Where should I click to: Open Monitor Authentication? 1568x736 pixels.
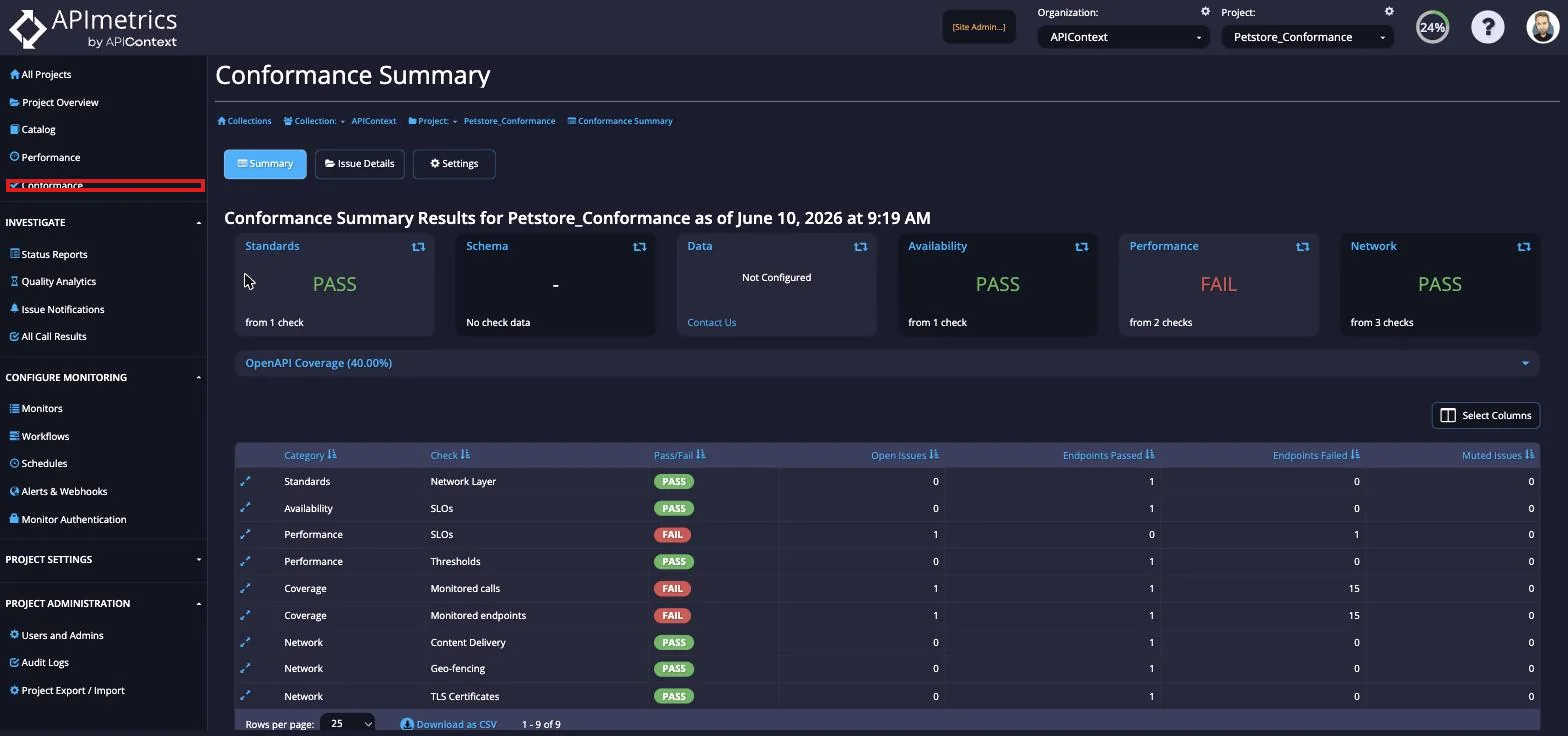pyautogui.click(x=67, y=519)
